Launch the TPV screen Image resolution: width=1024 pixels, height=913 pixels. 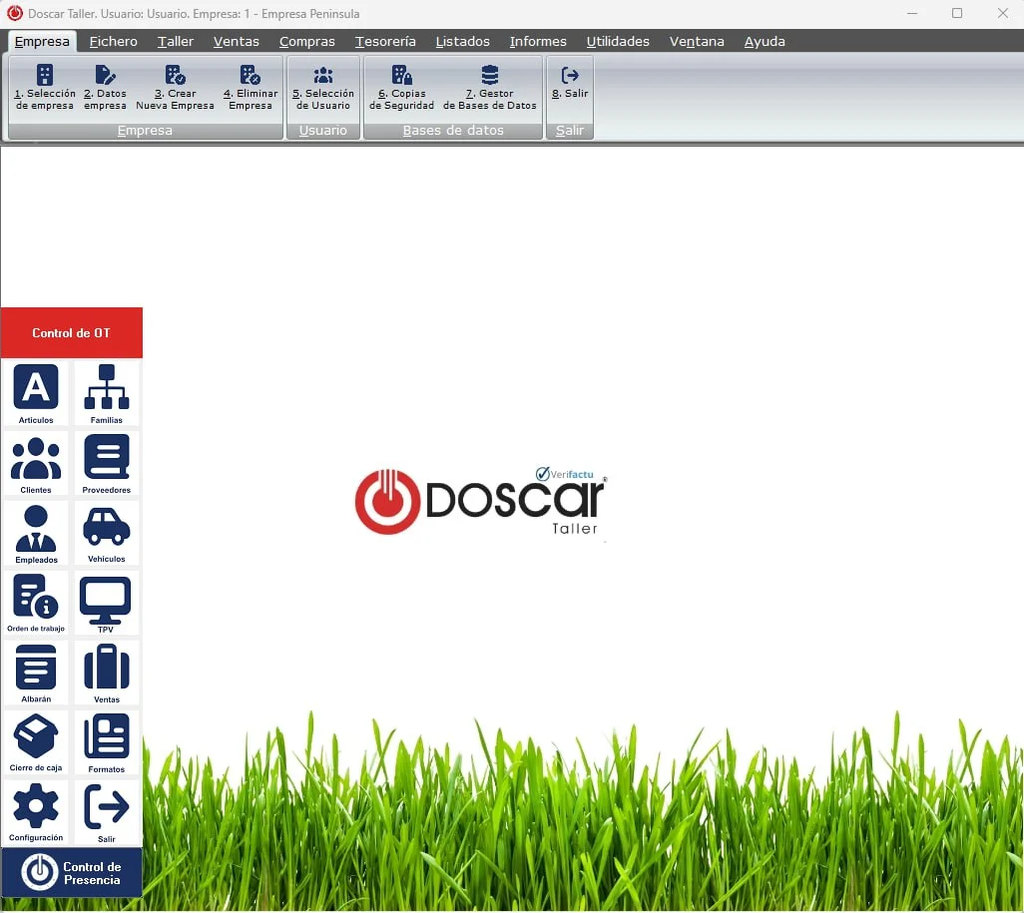tap(106, 603)
